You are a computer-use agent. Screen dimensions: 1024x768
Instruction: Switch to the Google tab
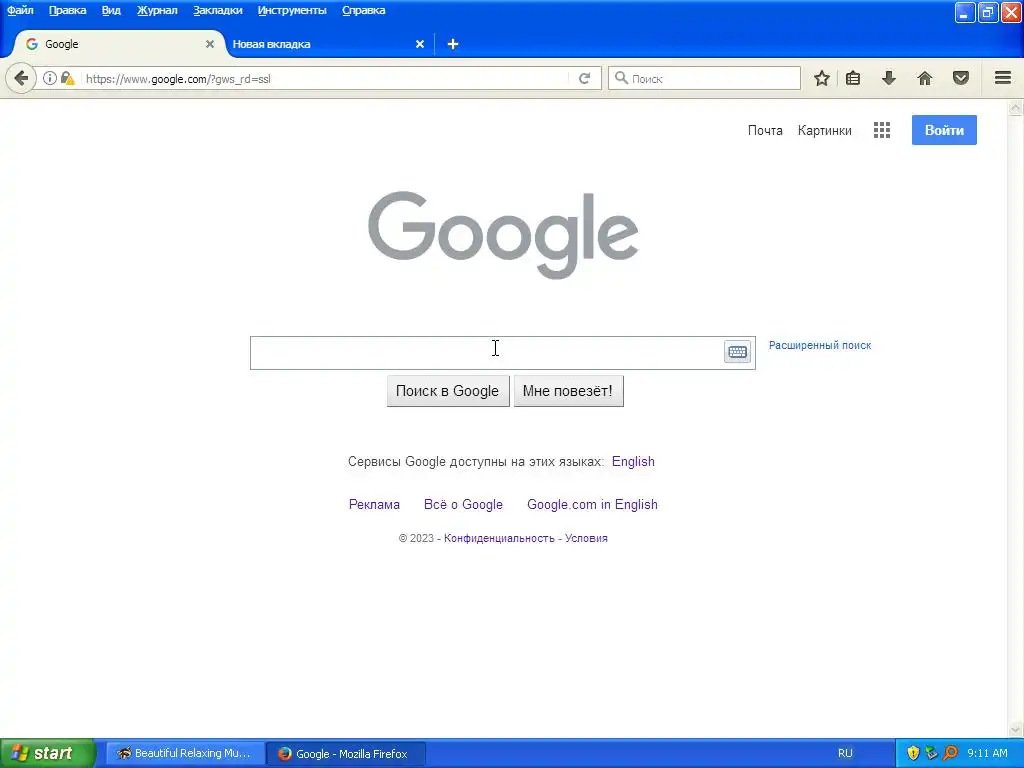click(118, 44)
